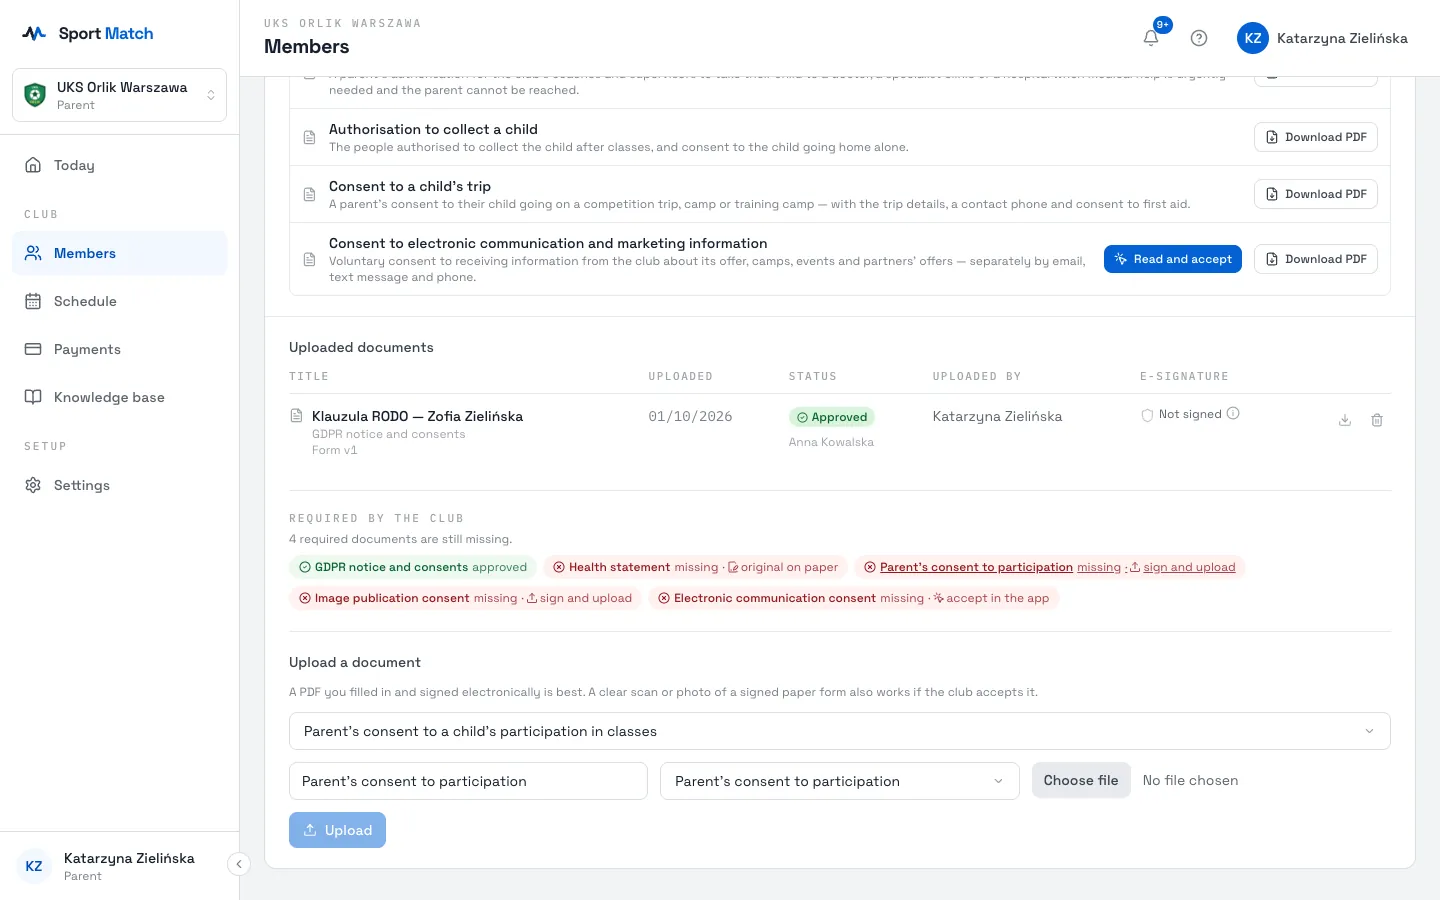
Task: Open Settings in the sidebar
Action: tap(120, 485)
